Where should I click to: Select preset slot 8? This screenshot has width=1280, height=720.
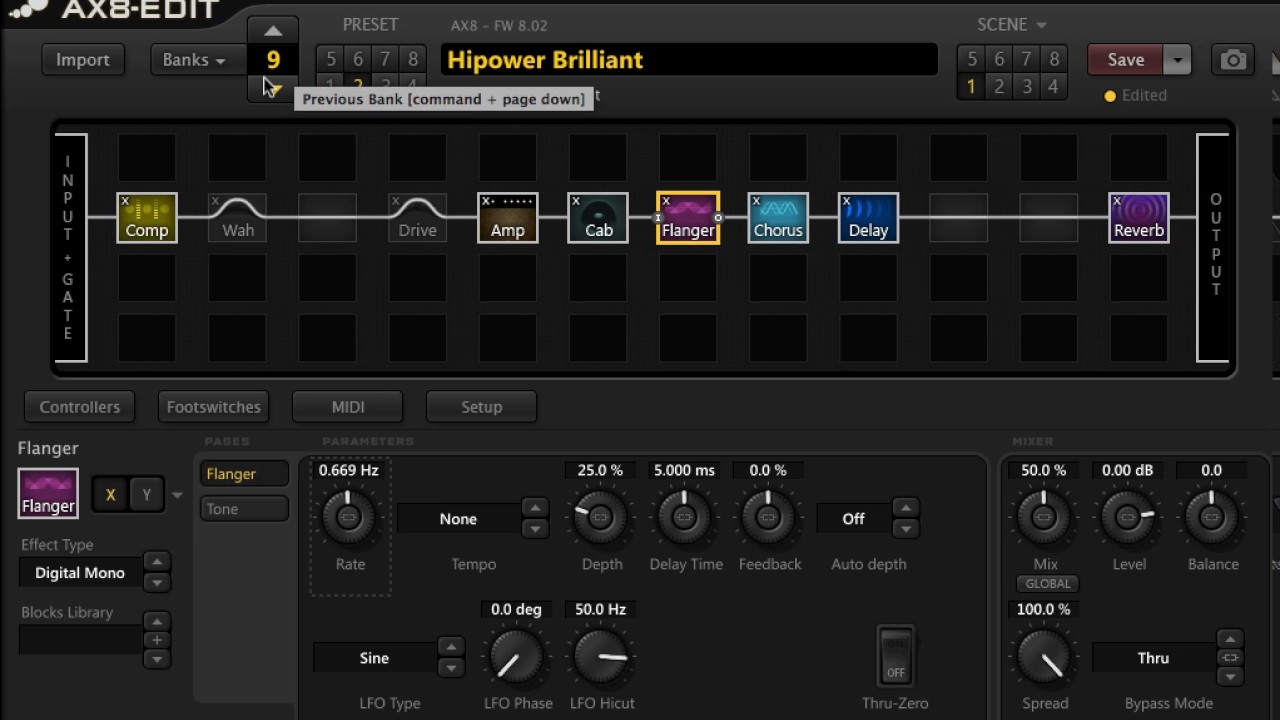(x=412, y=60)
